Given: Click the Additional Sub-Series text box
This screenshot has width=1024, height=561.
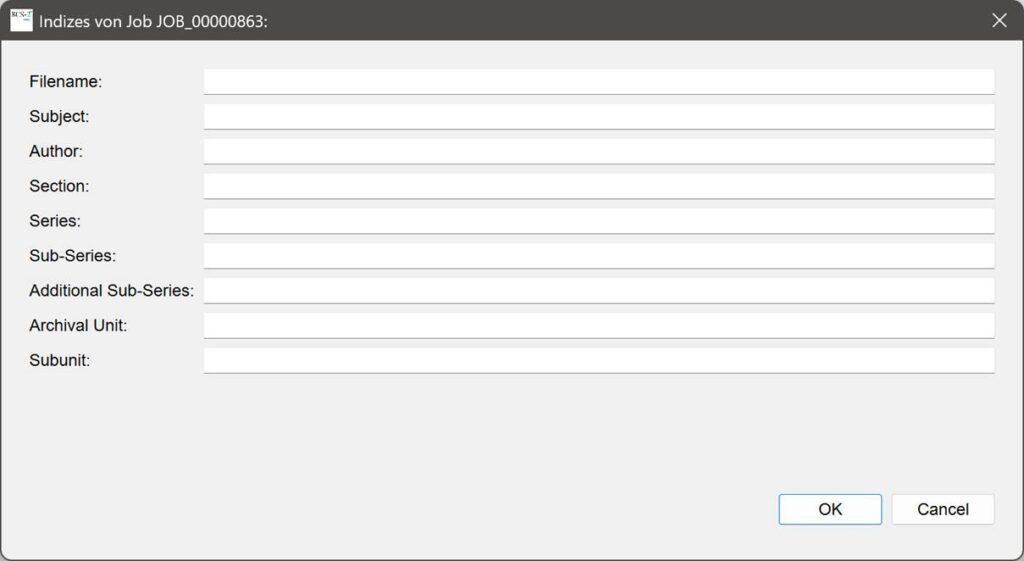Looking at the screenshot, I should (598, 291).
